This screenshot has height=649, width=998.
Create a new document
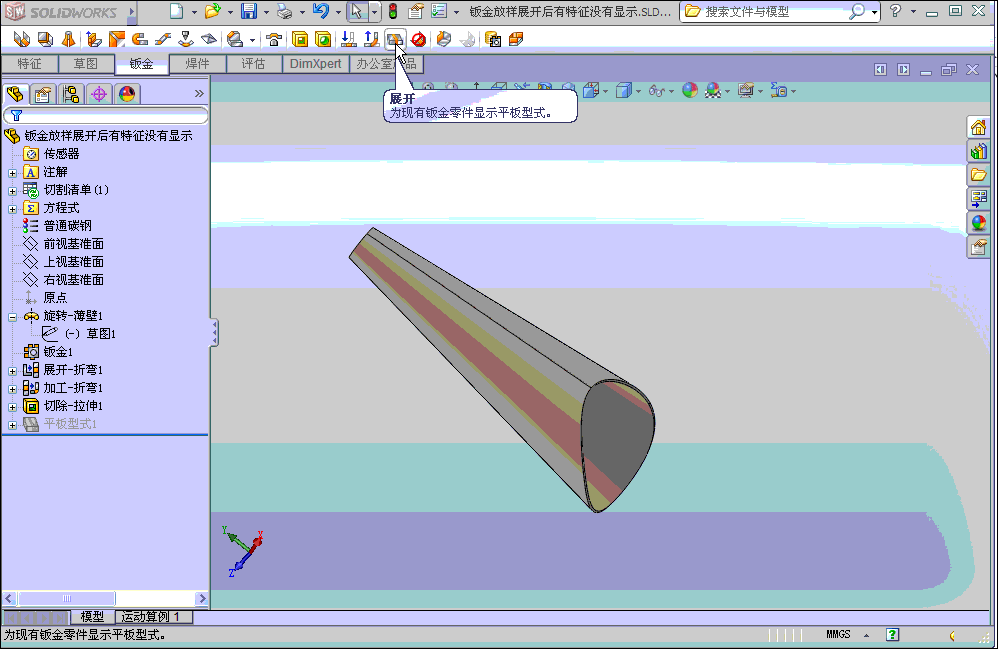[176, 11]
